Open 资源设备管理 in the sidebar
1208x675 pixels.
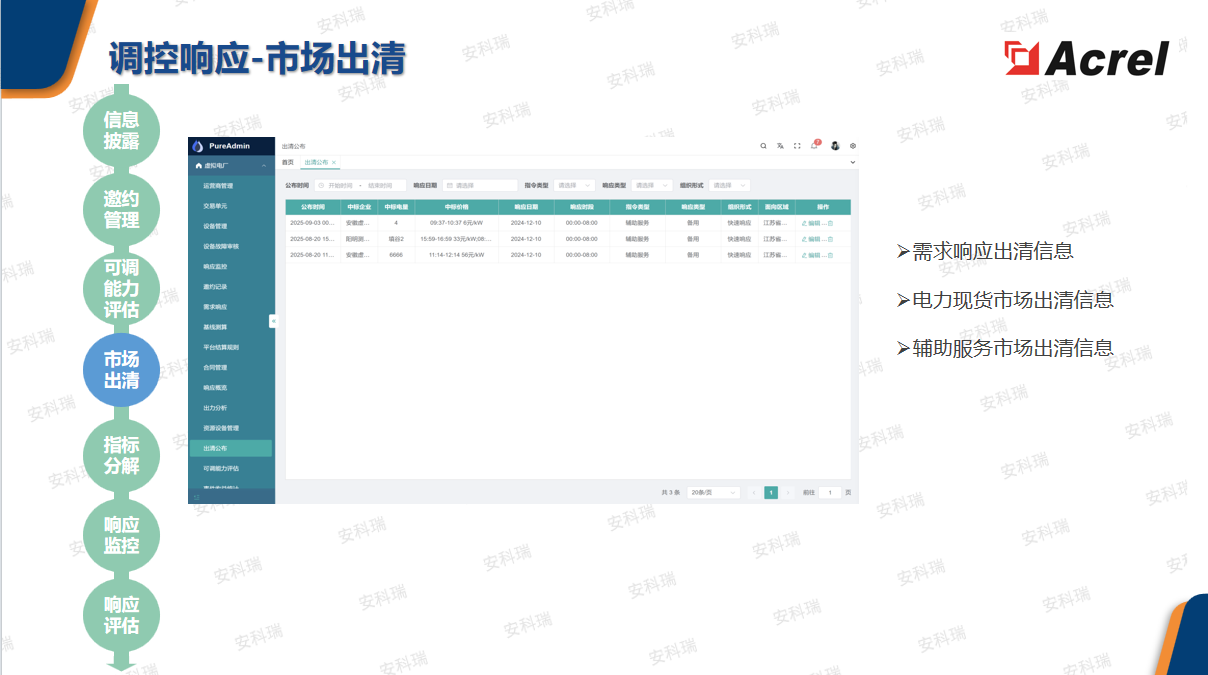pos(231,428)
